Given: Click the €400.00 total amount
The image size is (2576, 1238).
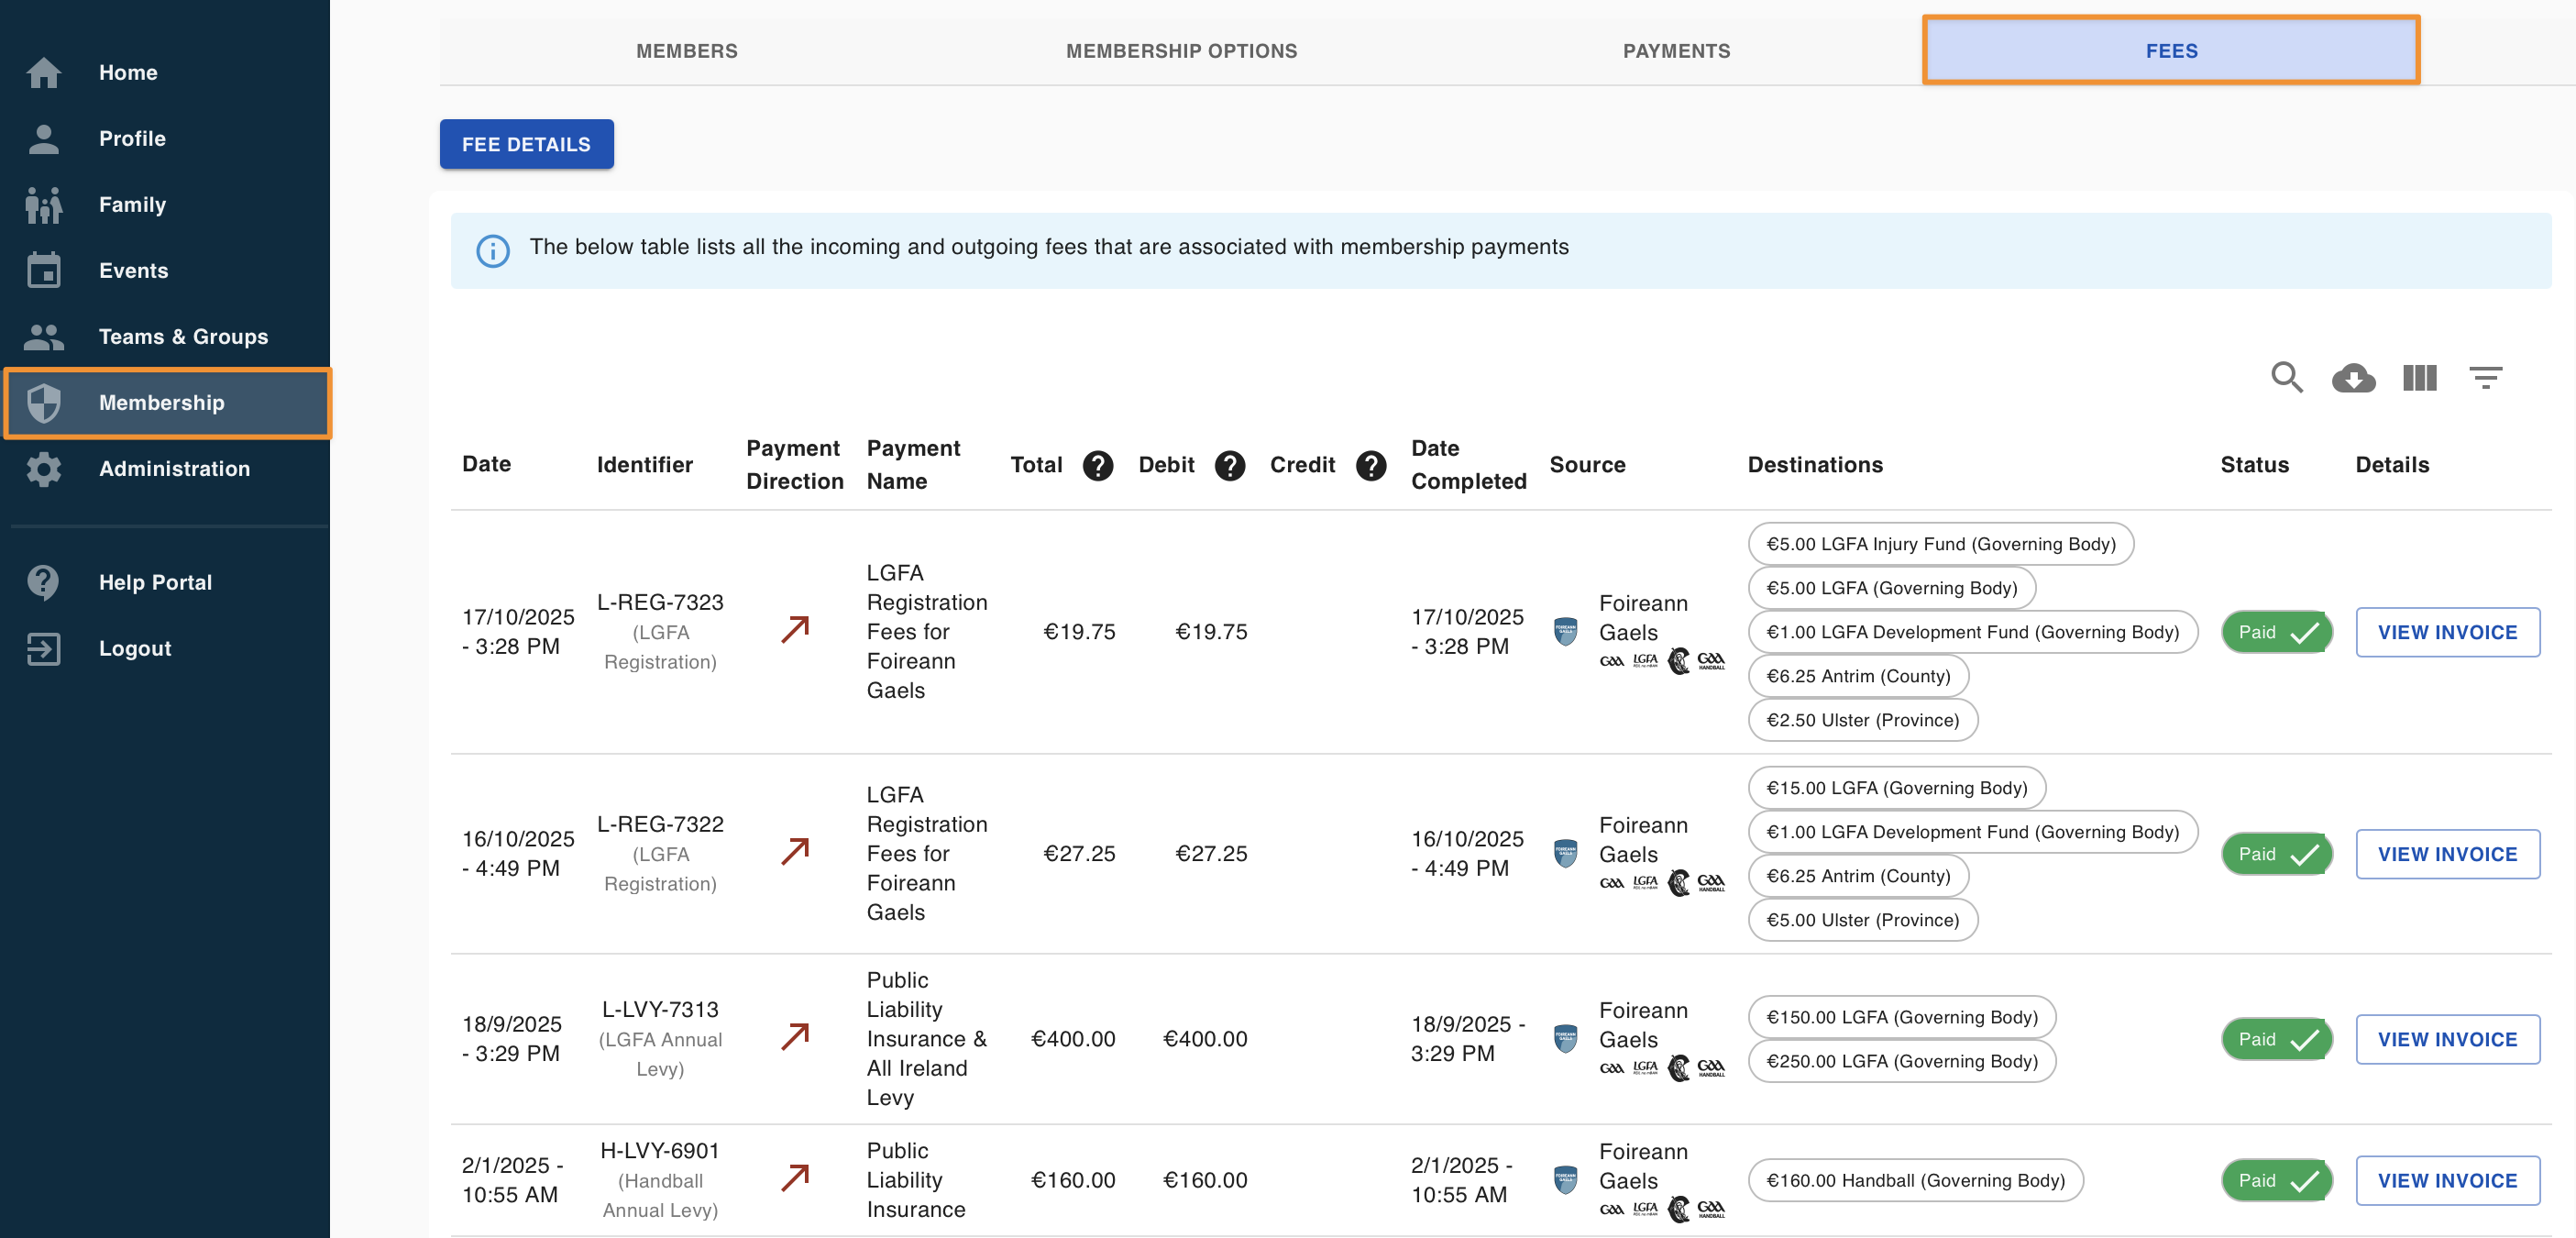Looking at the screenshot, I should (x=1072, y=1038).
